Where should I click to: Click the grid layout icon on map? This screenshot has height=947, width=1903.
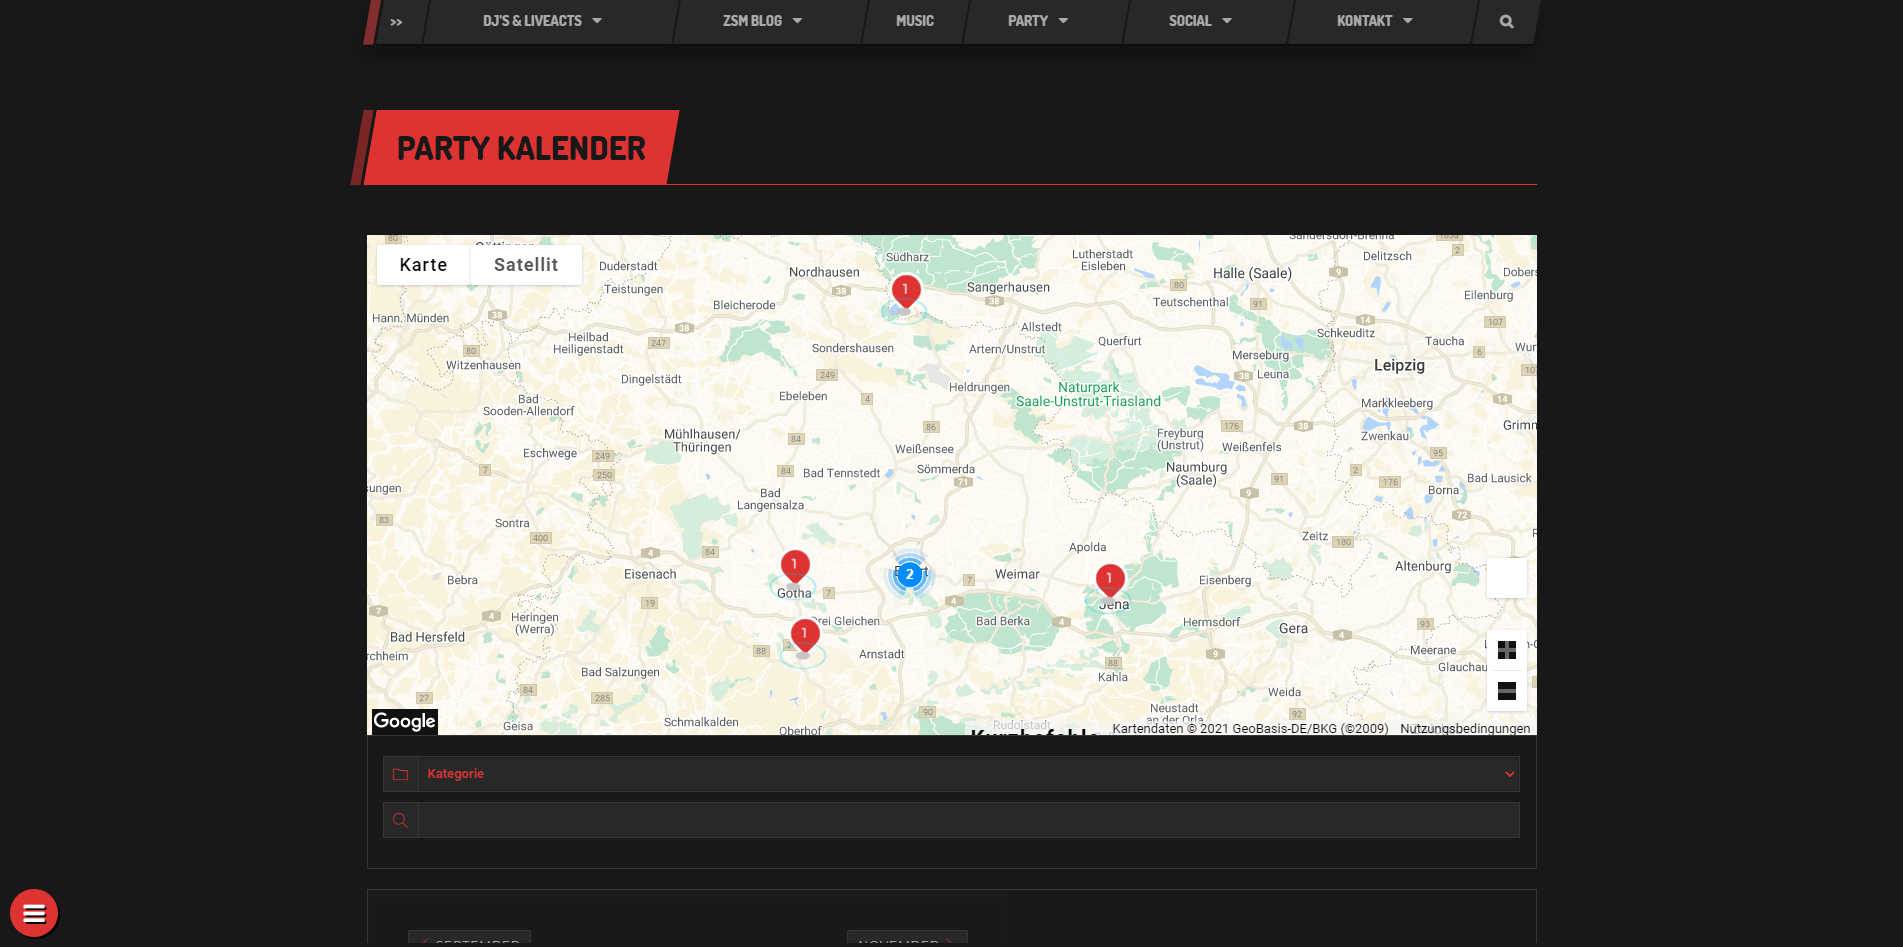pos(1507,650)
